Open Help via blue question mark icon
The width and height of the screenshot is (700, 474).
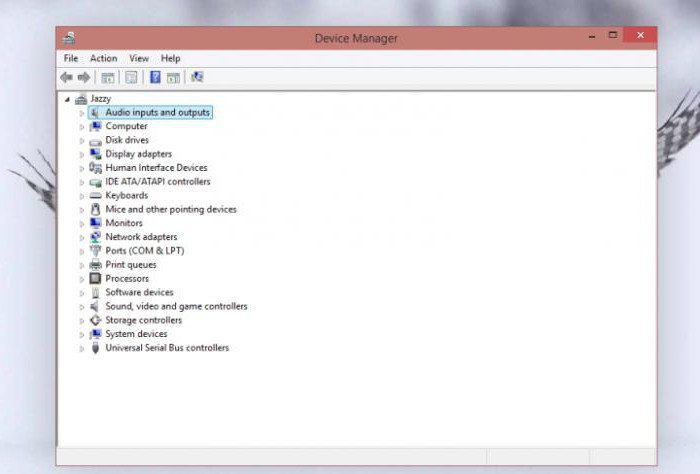(155, 77)
